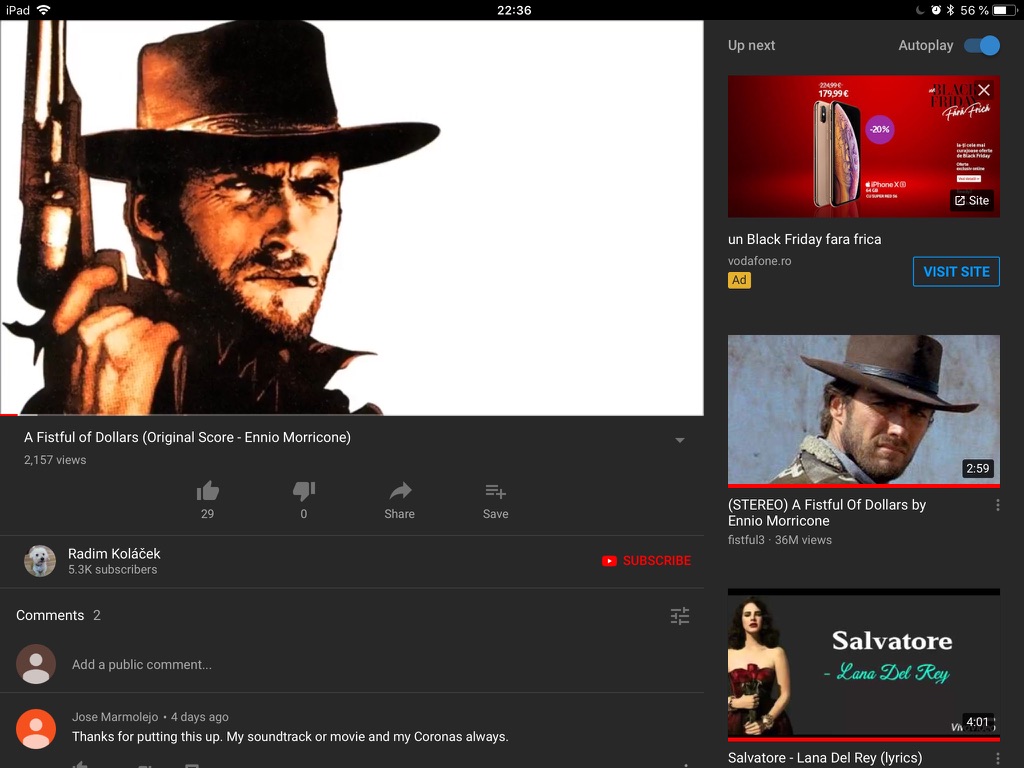Image resolution: width=1024 pixels, height=768 pixels.
Task: Tap the Comments heading
Action: (50, 615)
